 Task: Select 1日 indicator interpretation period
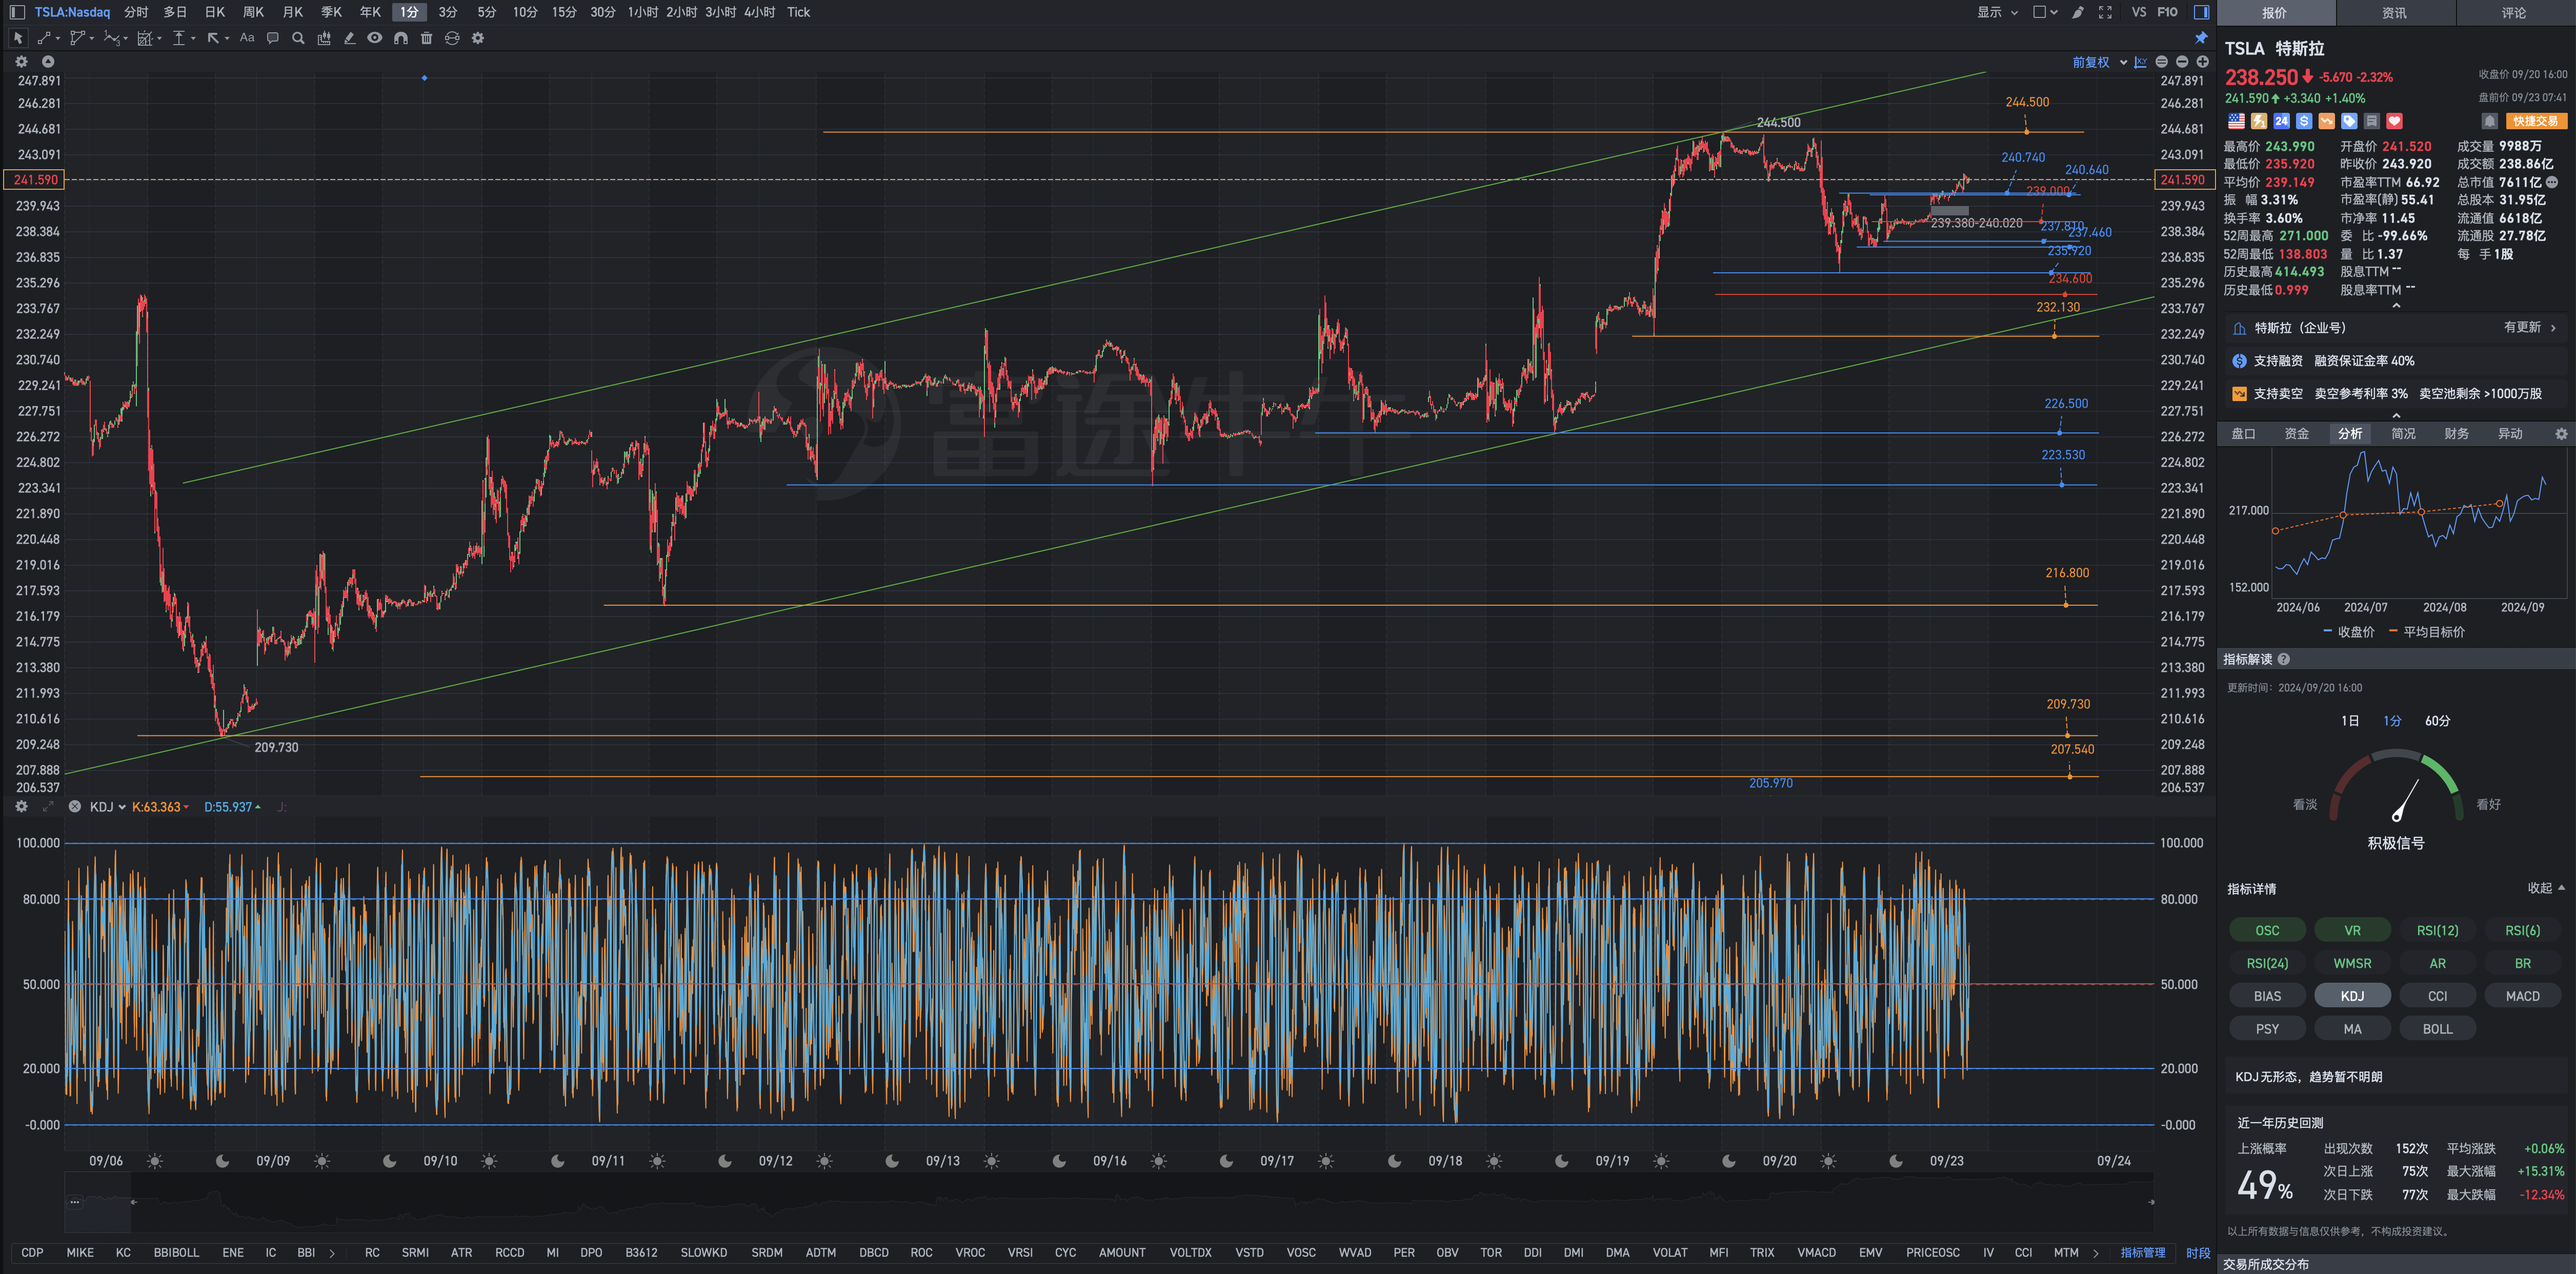(2350, 721)
